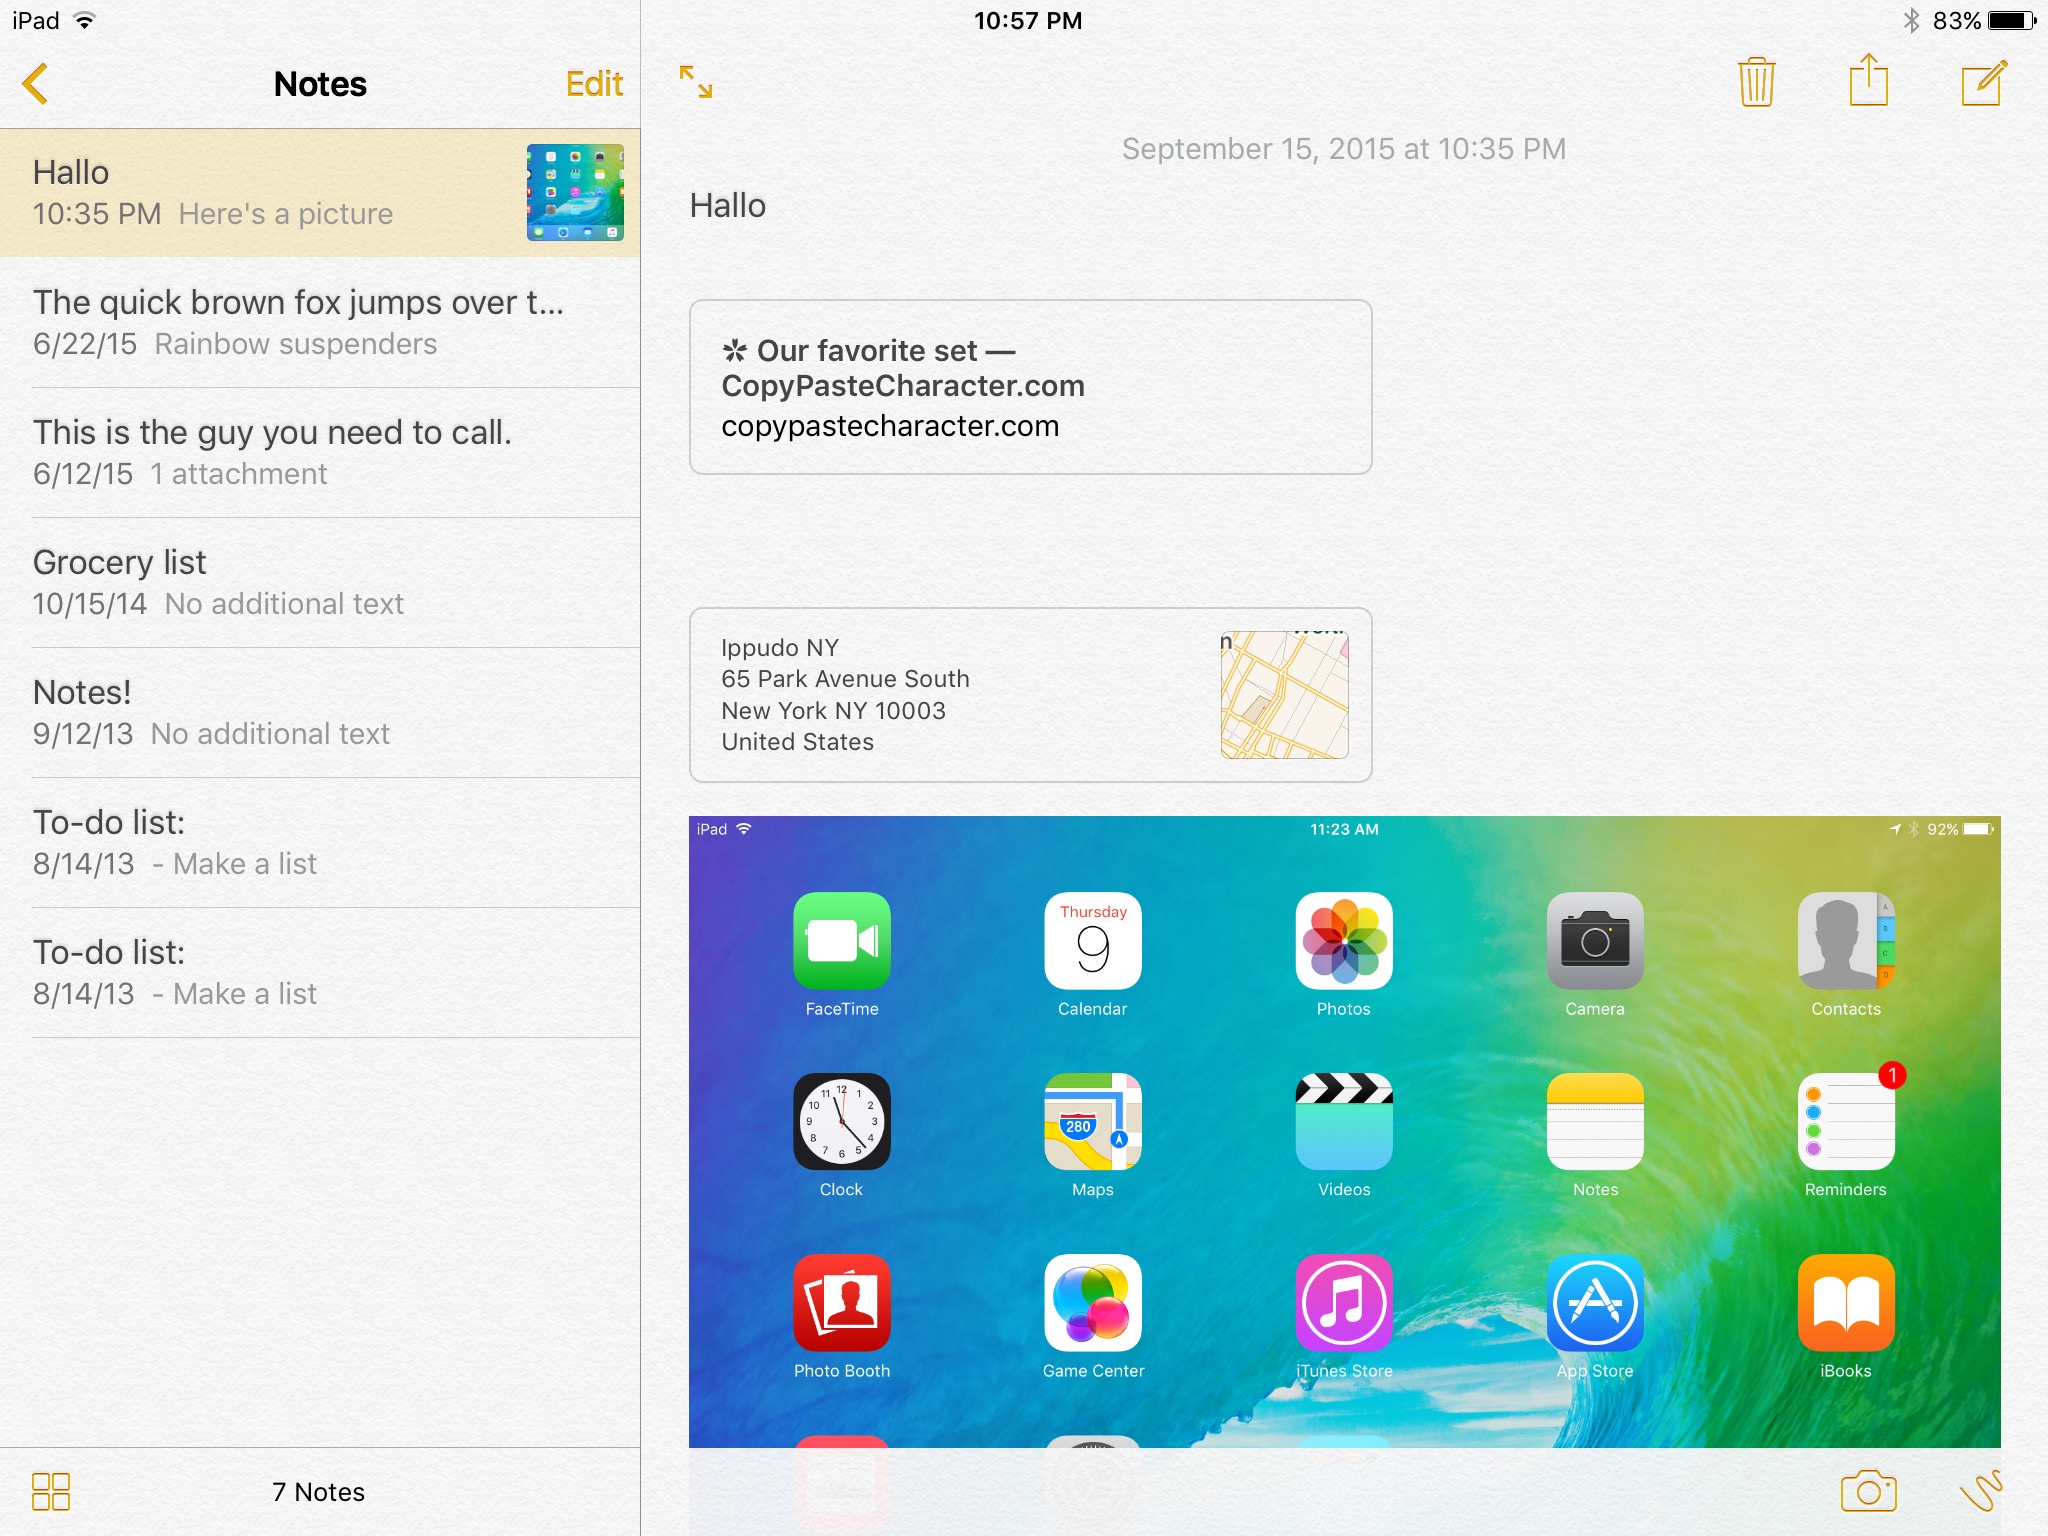Tap the embedded home screen screenshot
This screenshot has height=1536, width=2048.
click(x=1344, y=1130)
